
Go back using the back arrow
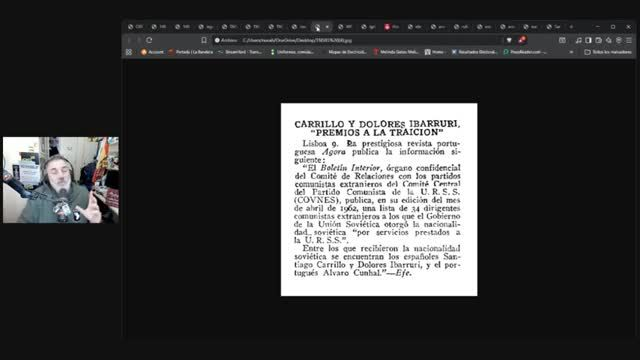point(129,40)
